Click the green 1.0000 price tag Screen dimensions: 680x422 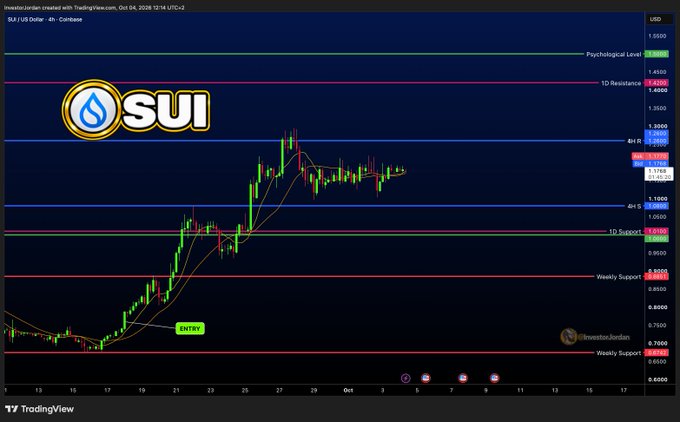[657, 239]
